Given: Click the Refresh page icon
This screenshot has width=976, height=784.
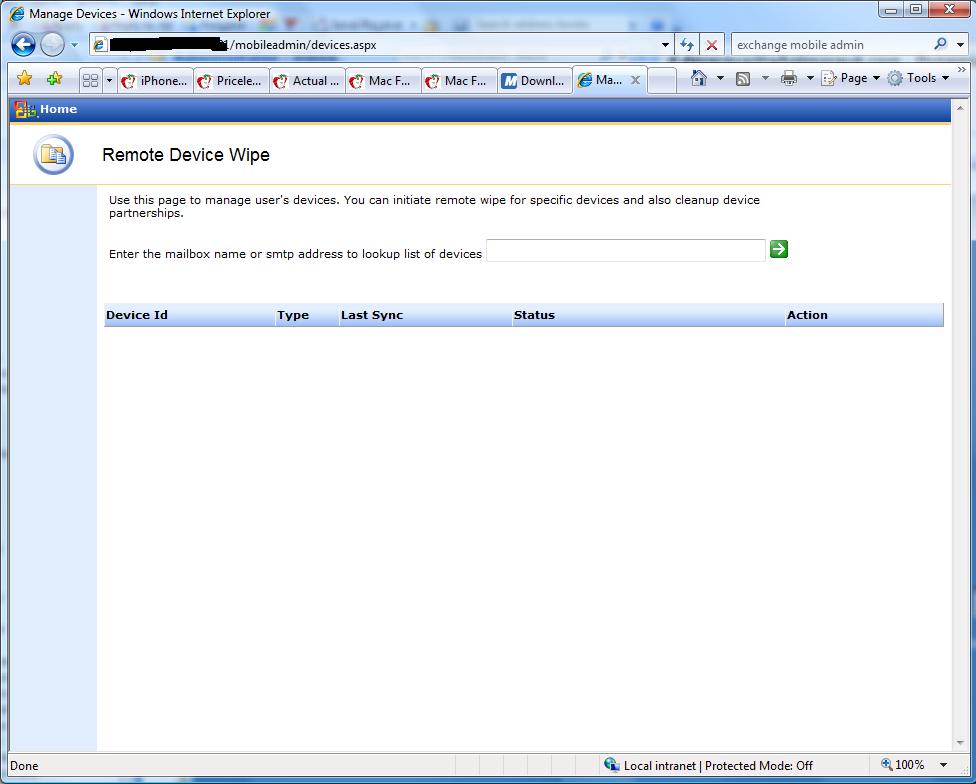Looking at the screenshot, I should point(687,45).
